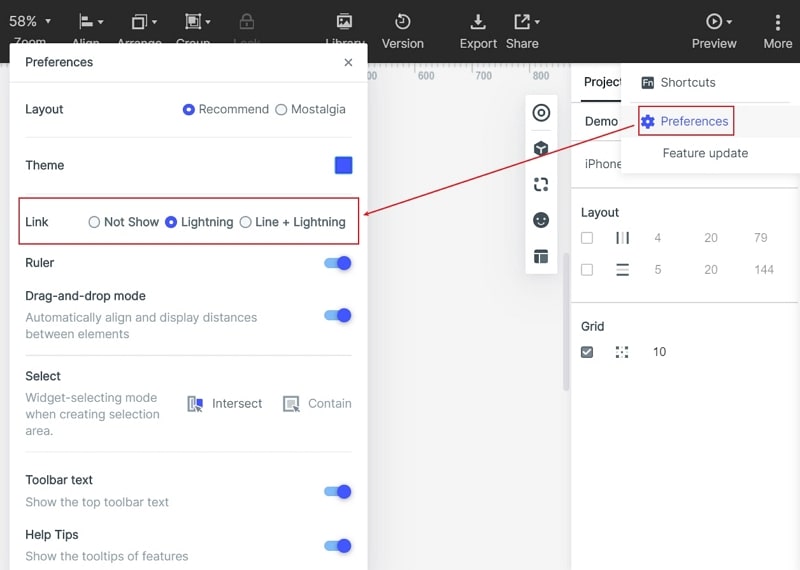The width and height of the screenshot is (800, 570).
Task: Edit row count value 5
Action: click(x=658, y=269)
